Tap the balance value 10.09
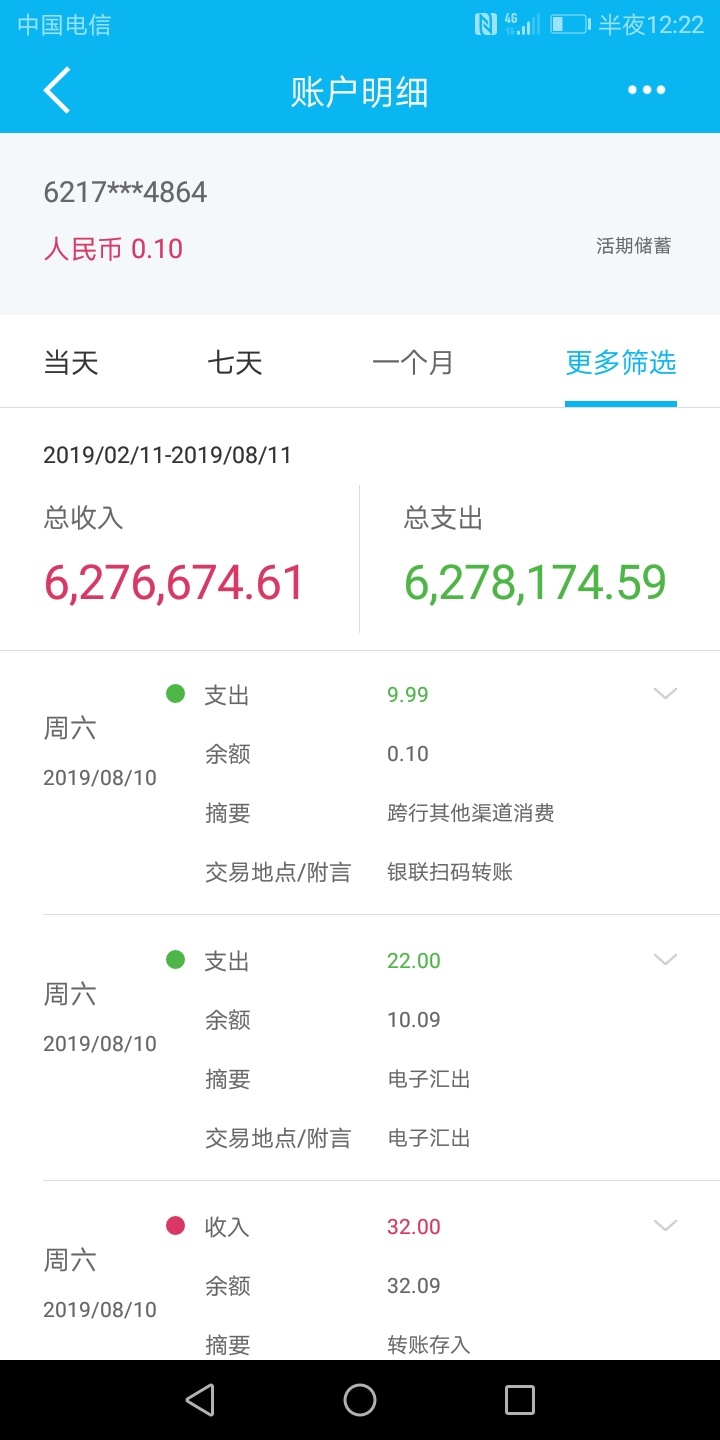 (414, 1020)
